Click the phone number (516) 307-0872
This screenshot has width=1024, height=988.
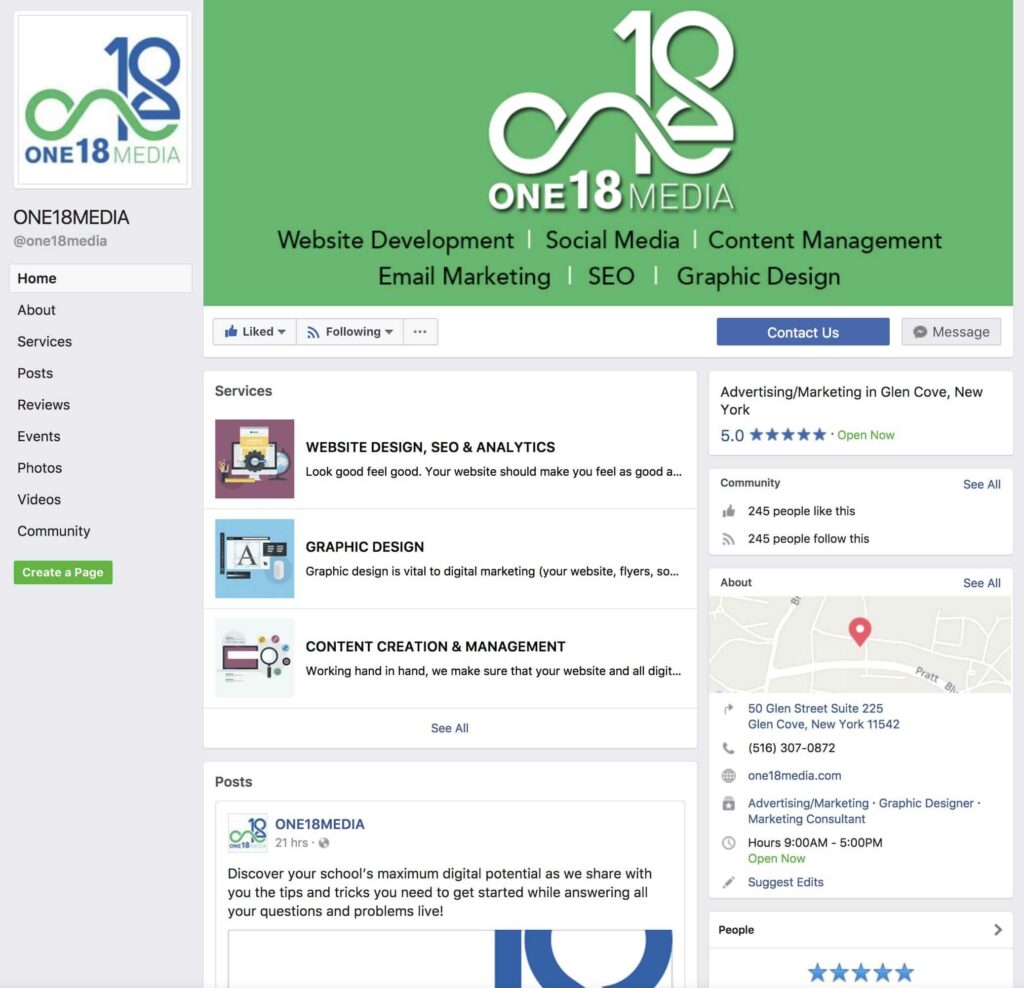(792, 748)
